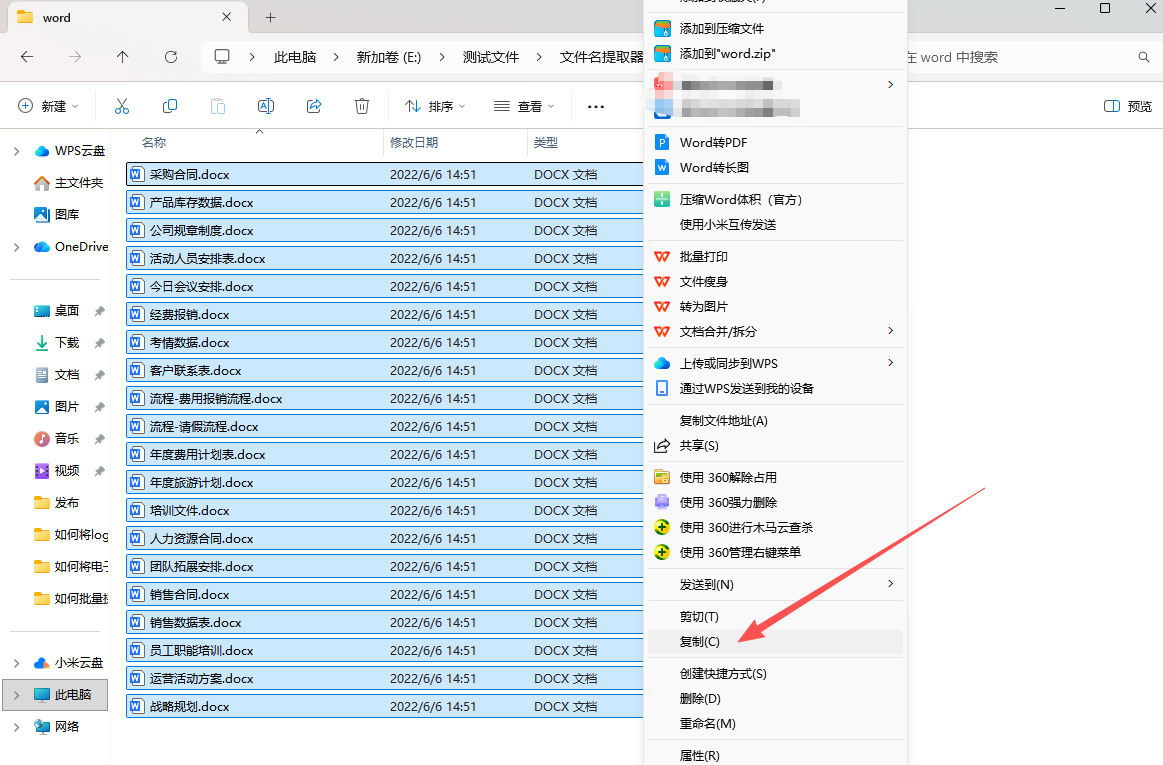Click the rename icon in toolbar
This screenshot has height=765, width=1163.
266,106
